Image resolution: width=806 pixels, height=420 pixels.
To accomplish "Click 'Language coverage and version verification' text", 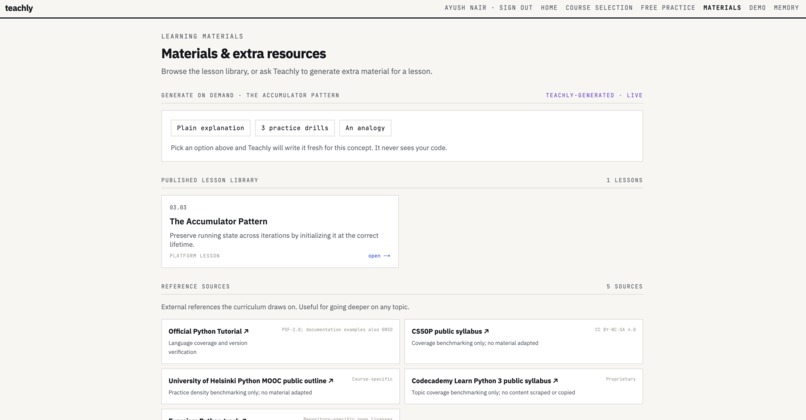I will (x=208, y=348).
